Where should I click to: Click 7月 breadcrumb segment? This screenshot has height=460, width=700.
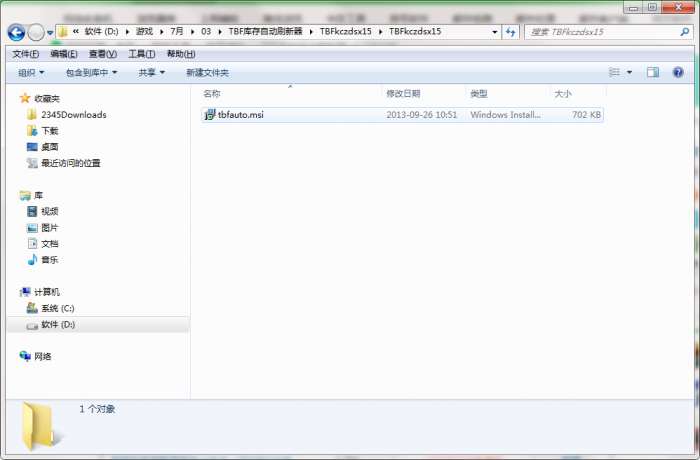tap(177, 31)
